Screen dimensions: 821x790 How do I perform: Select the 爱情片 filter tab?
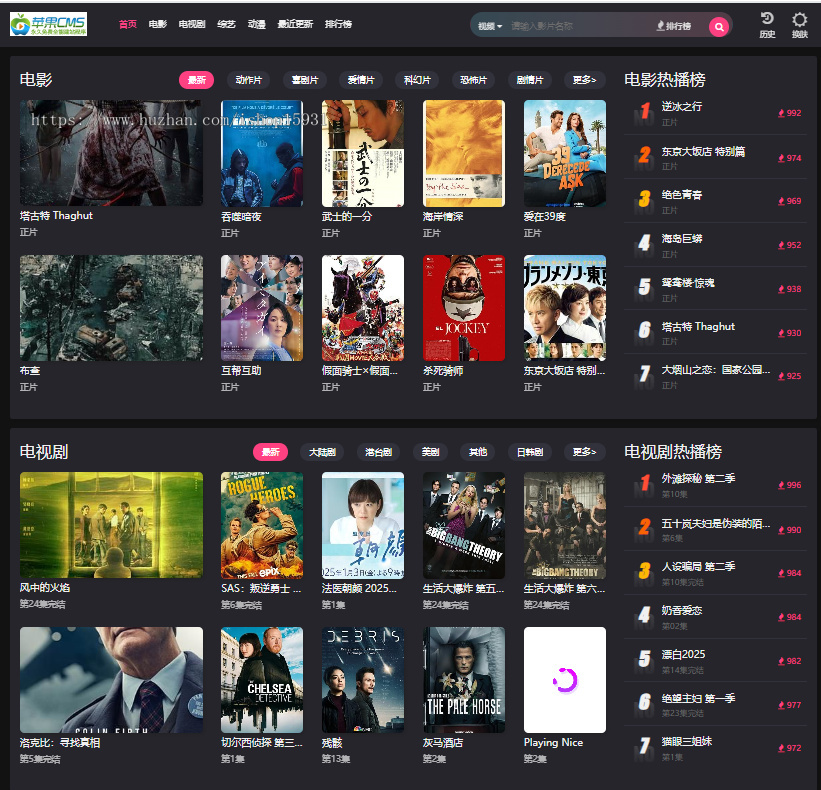pyautogui.click(x=361, y=80)
